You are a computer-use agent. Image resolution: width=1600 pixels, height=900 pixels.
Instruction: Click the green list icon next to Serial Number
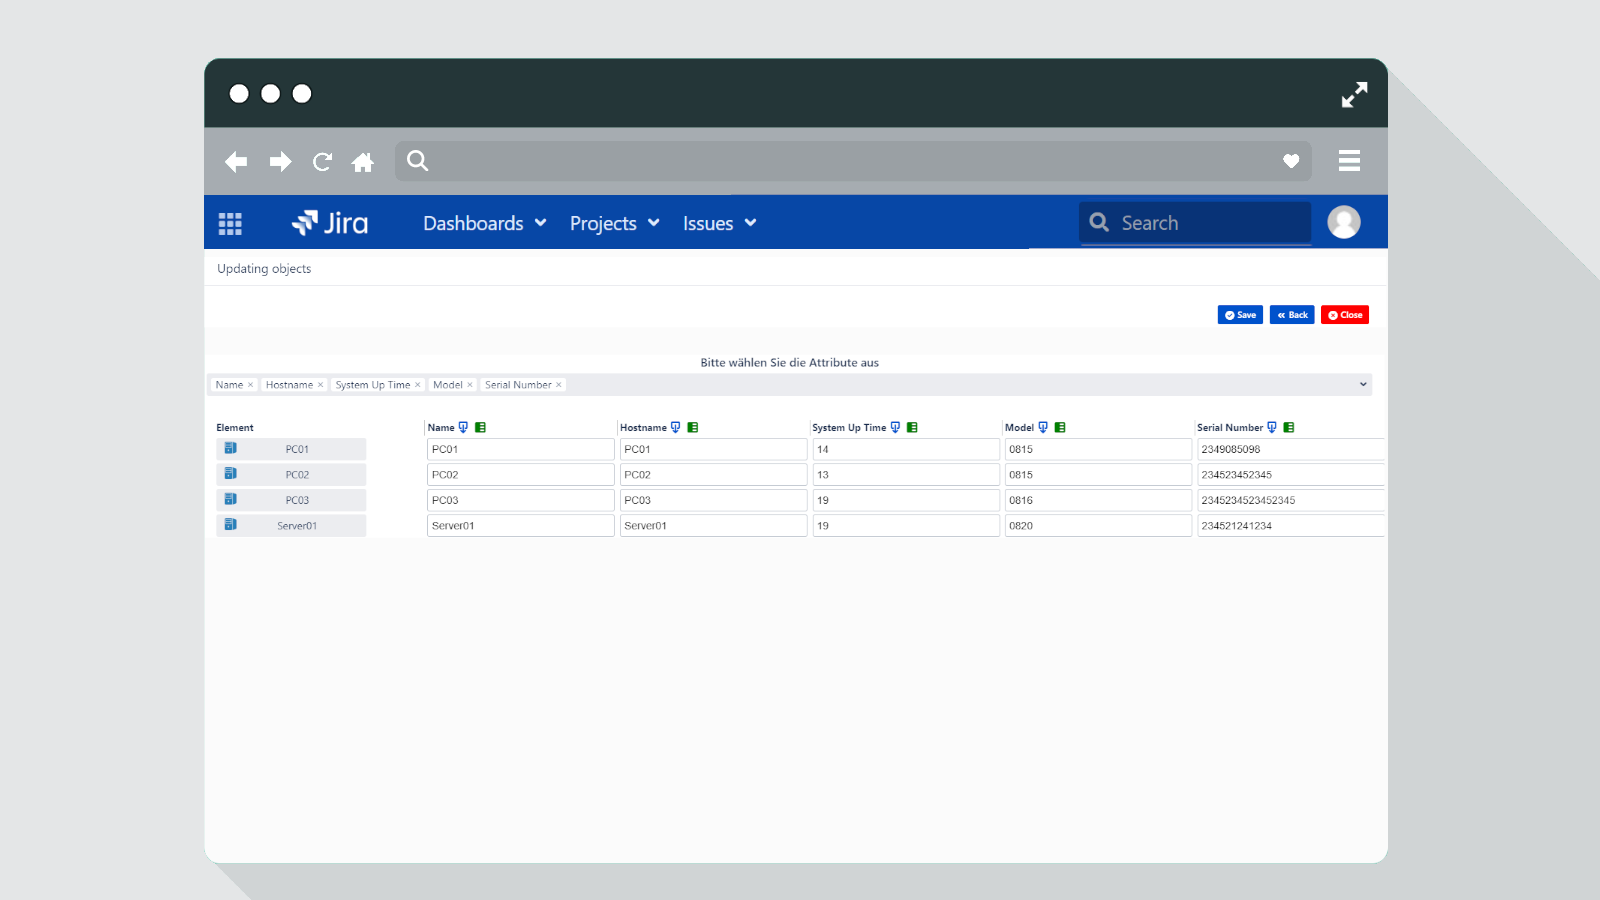(1289, 427)
